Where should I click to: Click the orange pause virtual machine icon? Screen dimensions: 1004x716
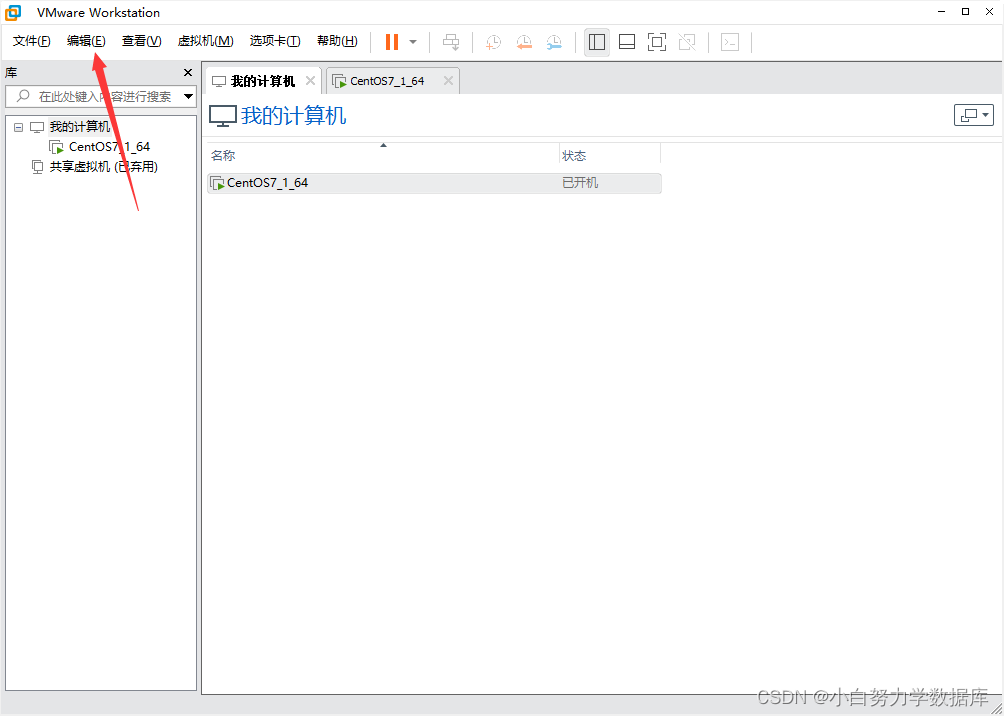392,42
